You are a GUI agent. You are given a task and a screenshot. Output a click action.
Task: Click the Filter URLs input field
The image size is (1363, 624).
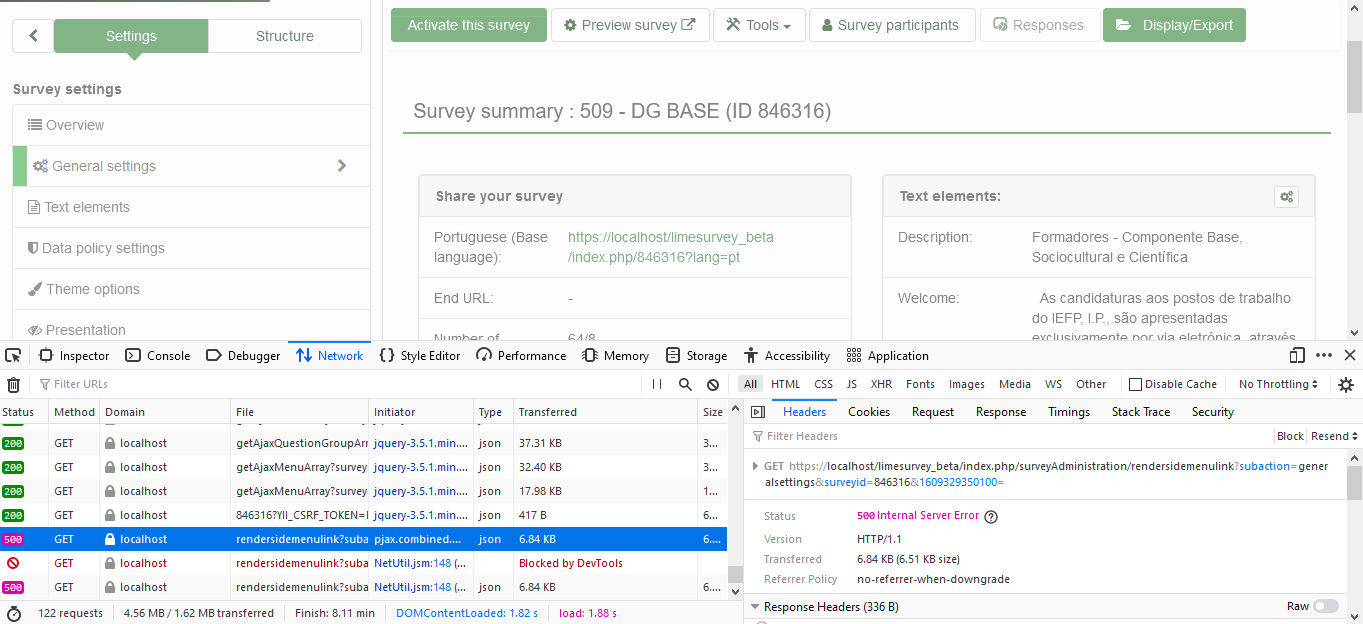click(340, 384)
